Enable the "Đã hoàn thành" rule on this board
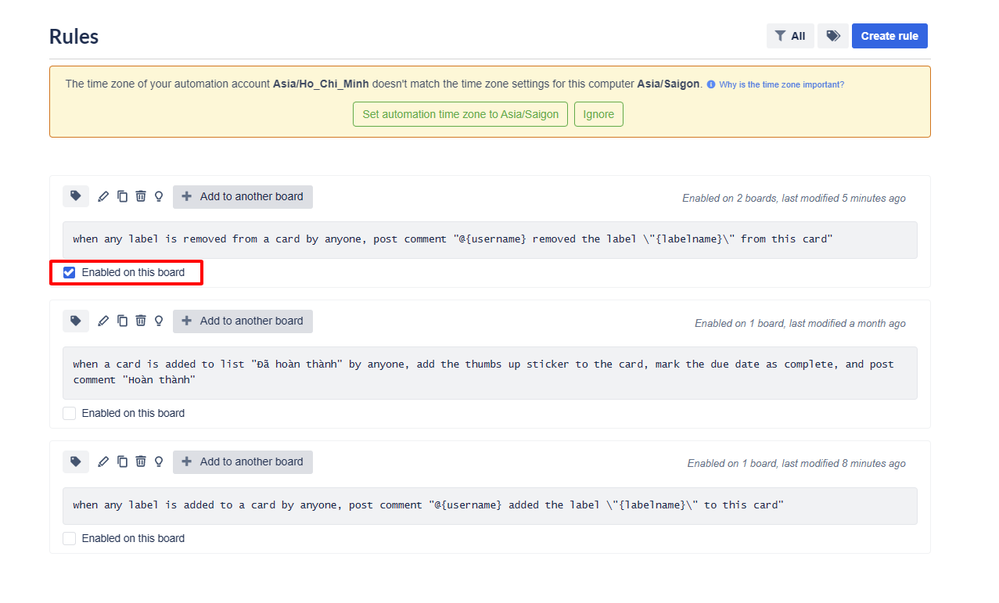 69,413
